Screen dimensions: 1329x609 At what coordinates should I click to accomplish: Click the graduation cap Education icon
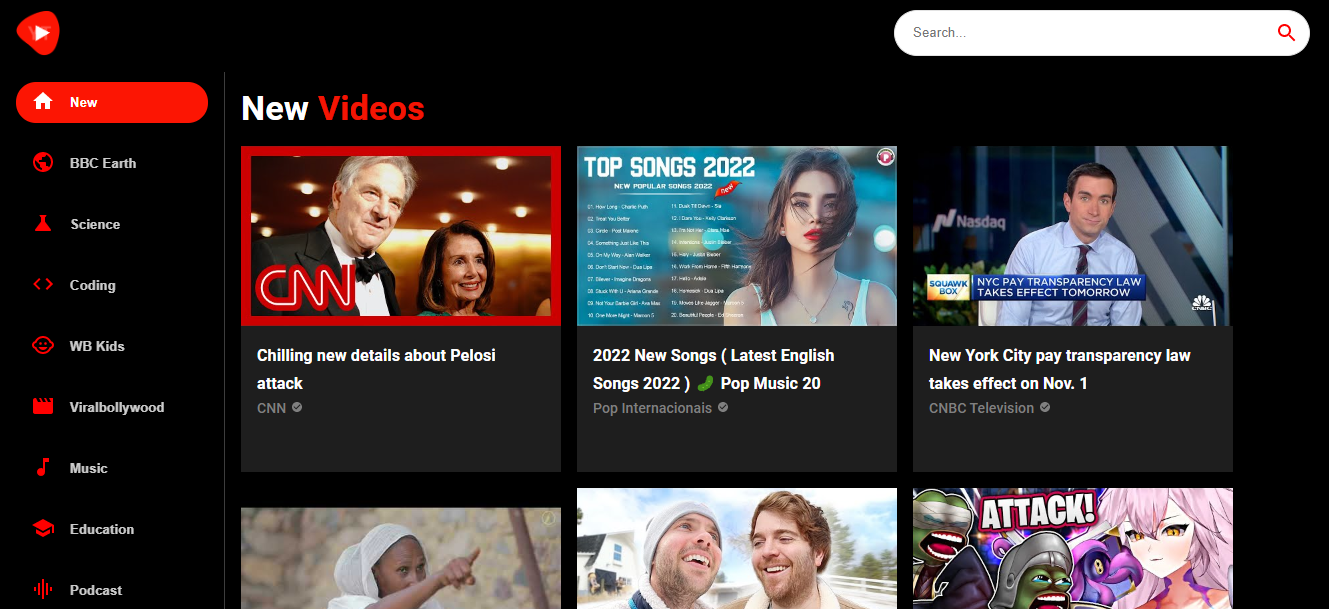tap(43, 529)
